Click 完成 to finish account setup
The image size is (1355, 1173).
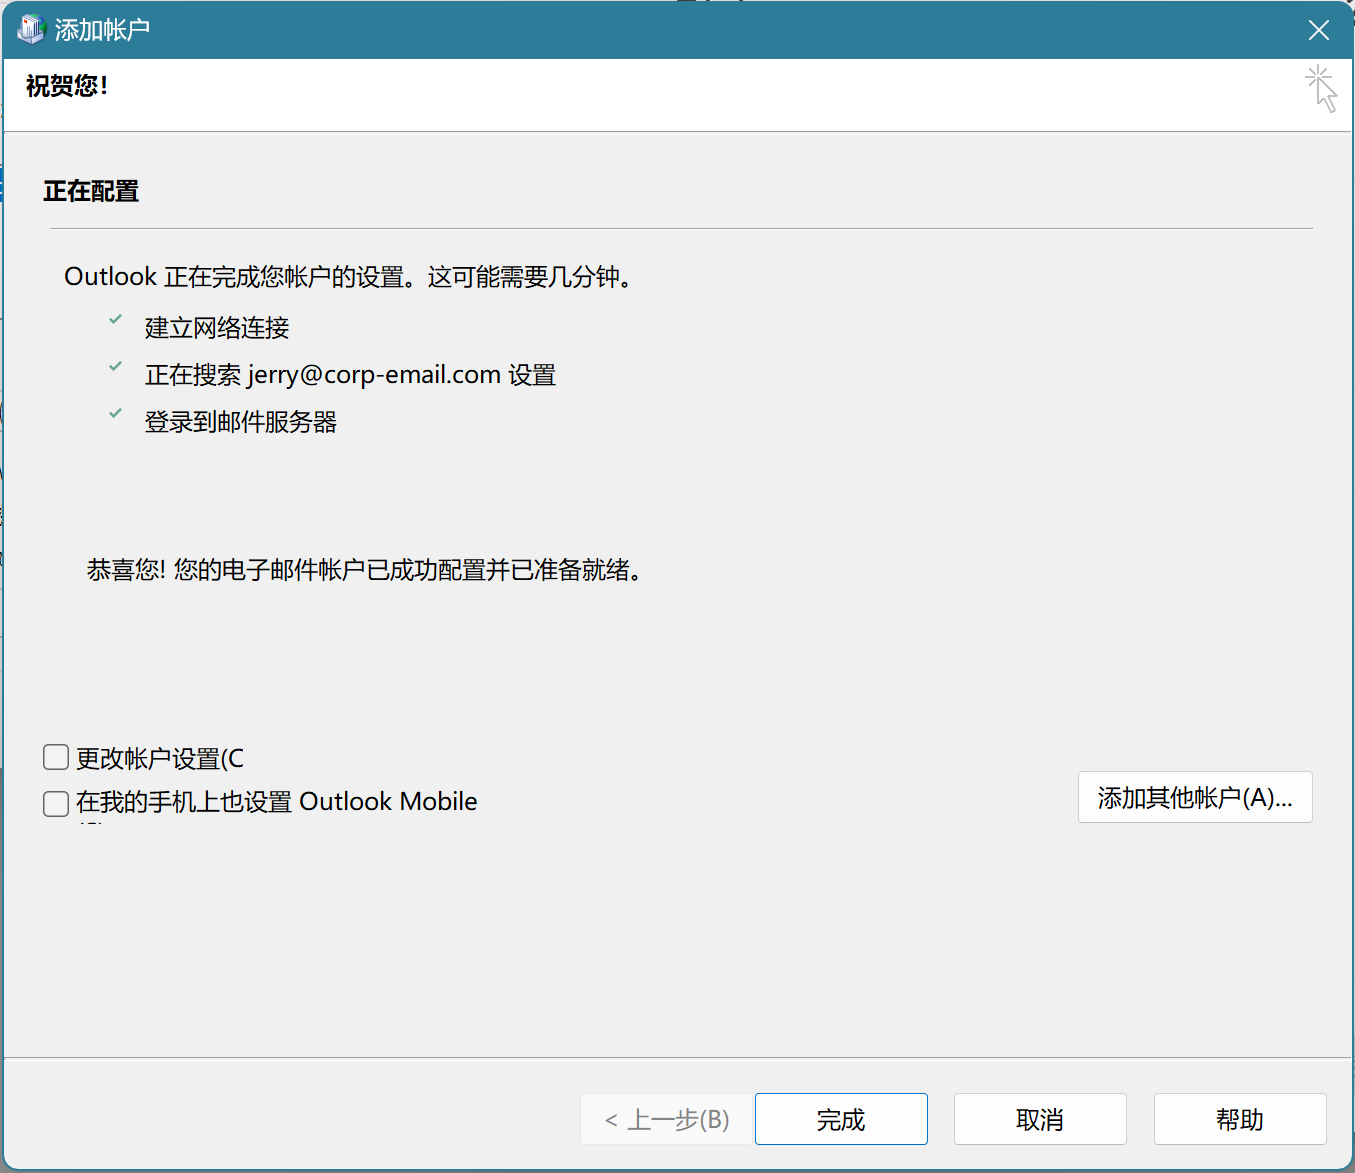click(840, 1119)
